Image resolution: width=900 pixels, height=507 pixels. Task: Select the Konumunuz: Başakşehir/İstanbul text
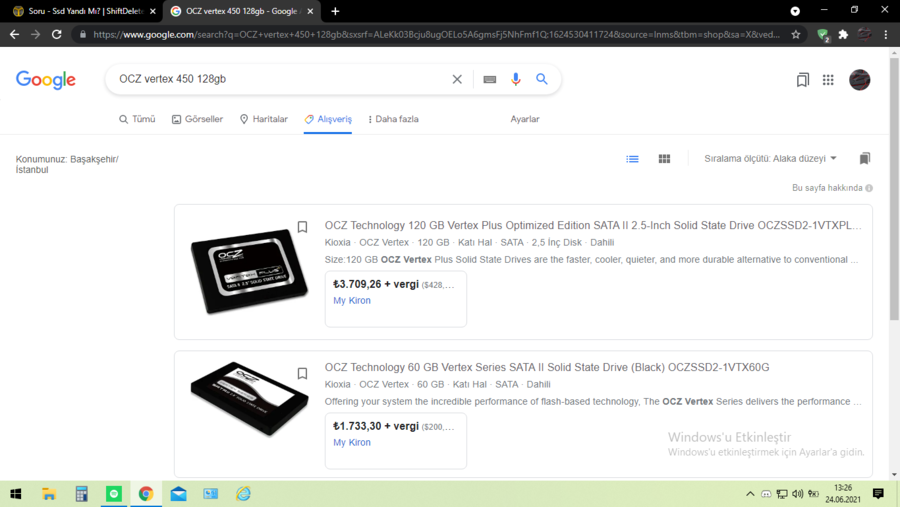pos(67,164)
